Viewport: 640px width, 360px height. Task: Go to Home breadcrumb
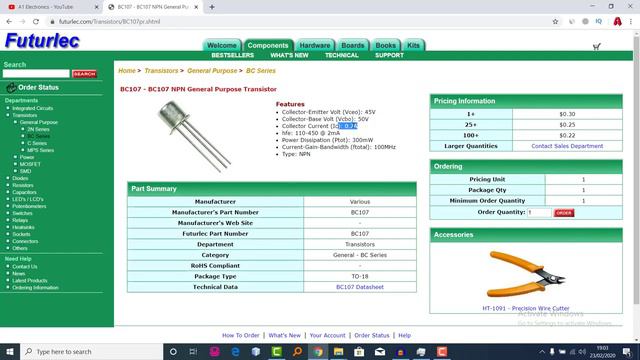tap(127, 71)
